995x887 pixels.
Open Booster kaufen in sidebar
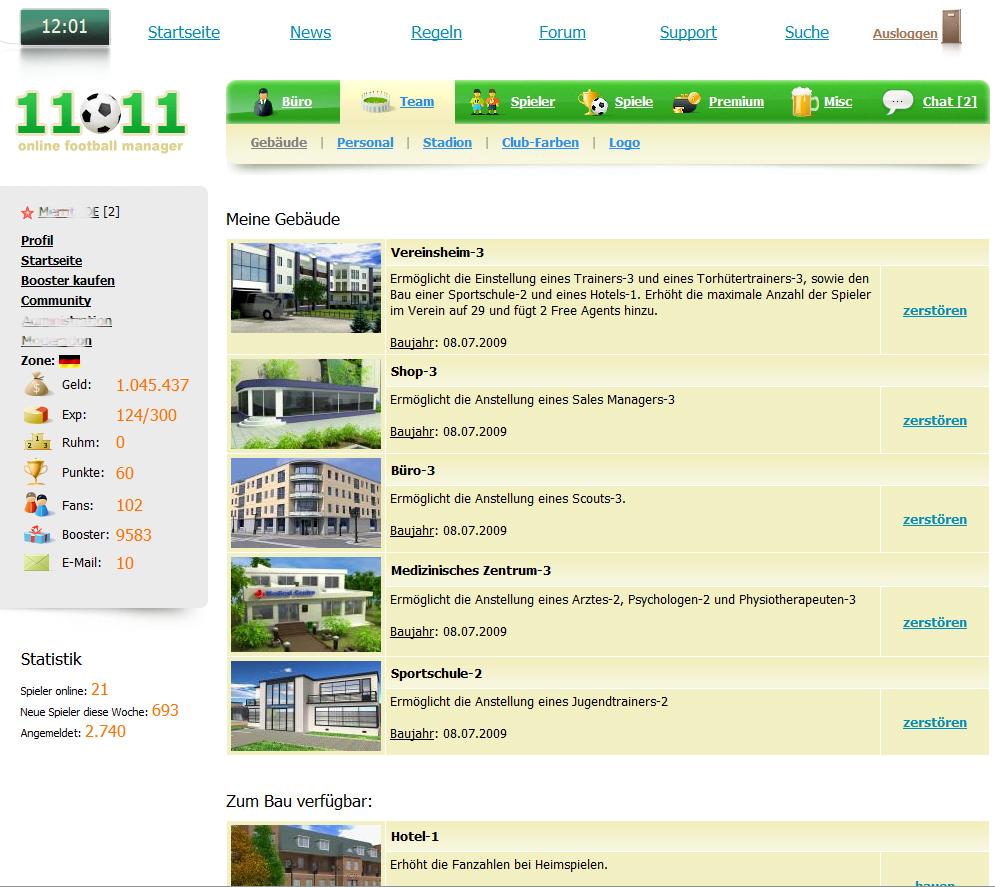pos(68,280)
